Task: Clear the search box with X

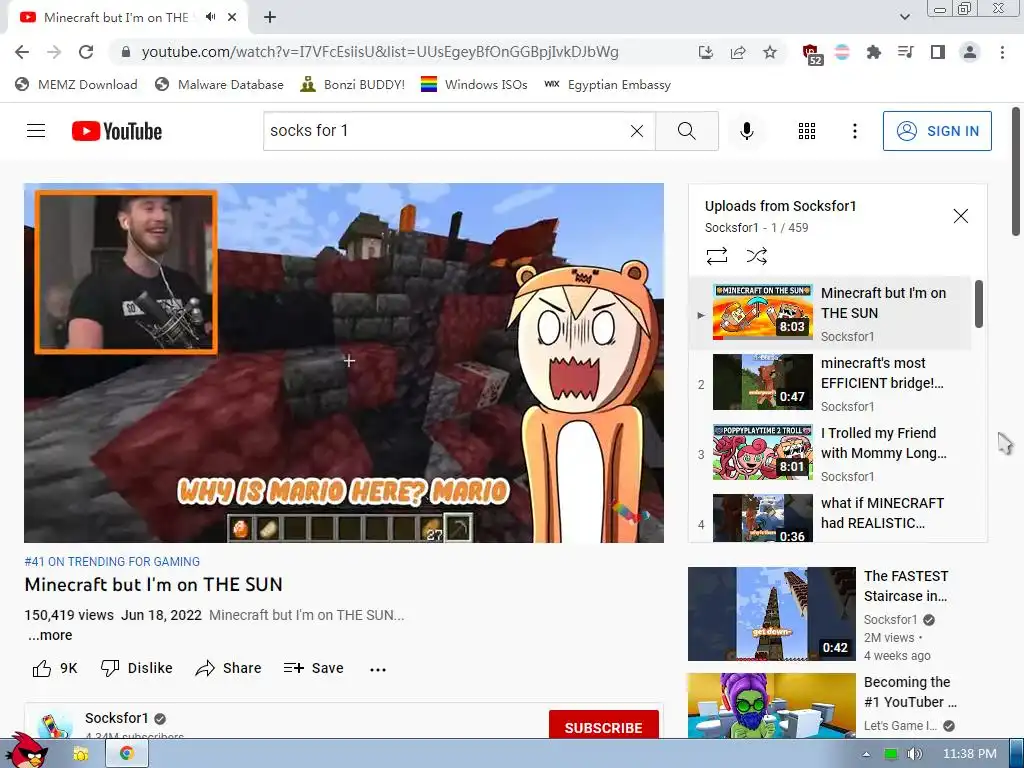Action: click(x=637, y=131)
